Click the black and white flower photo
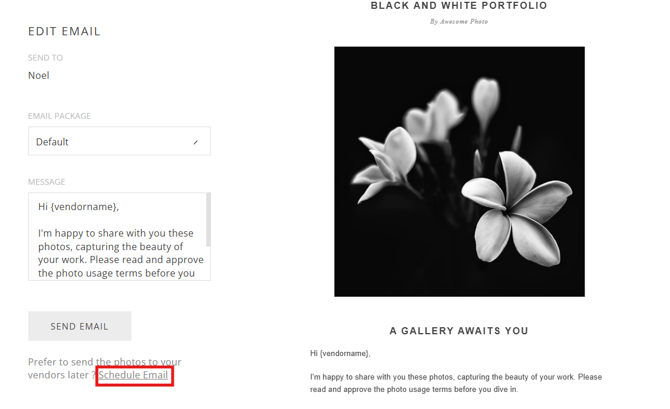This screenshot has height=409, width=670. 459,171
